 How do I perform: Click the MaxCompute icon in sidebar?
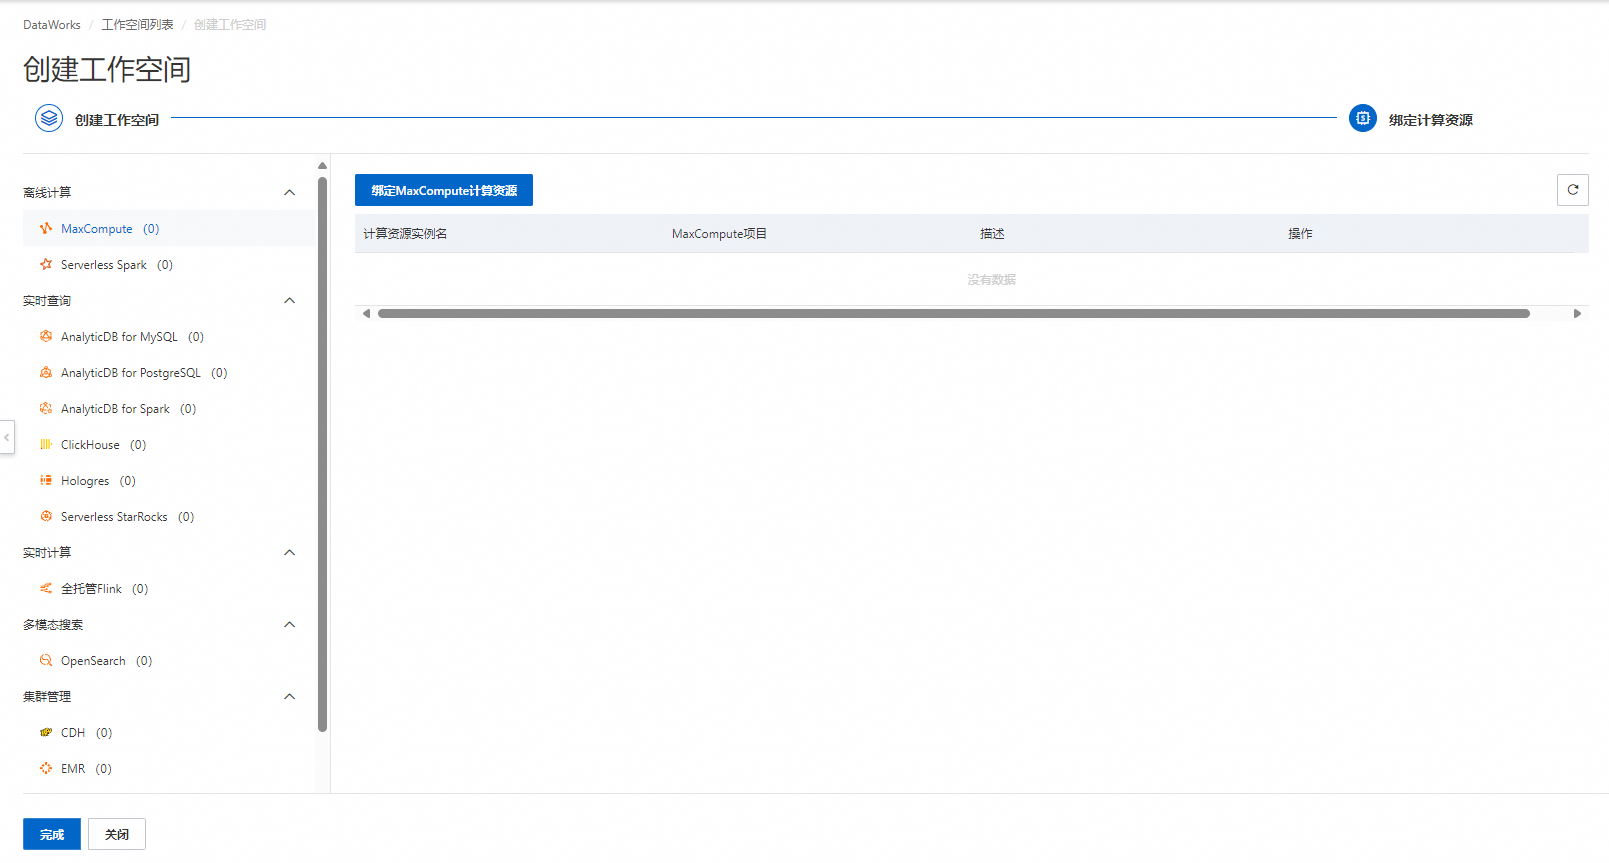(46, 229)
